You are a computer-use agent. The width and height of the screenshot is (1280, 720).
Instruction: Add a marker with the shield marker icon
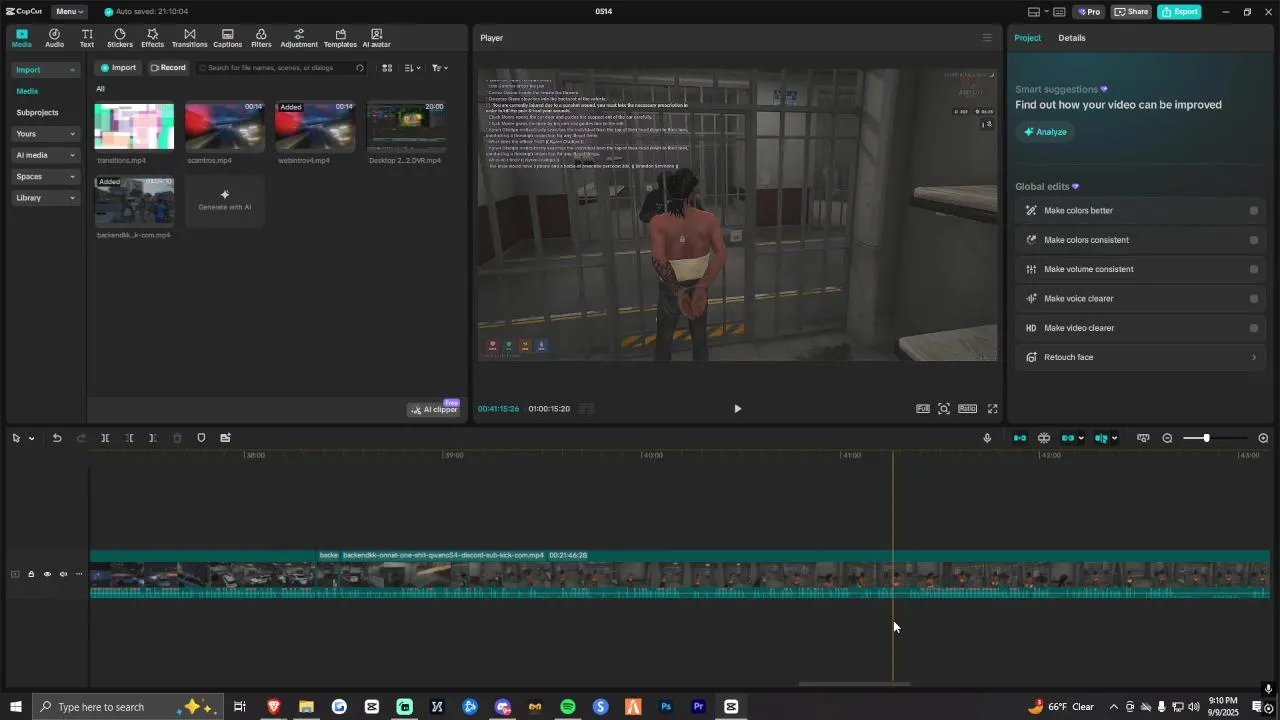click(x=201, y=438)
